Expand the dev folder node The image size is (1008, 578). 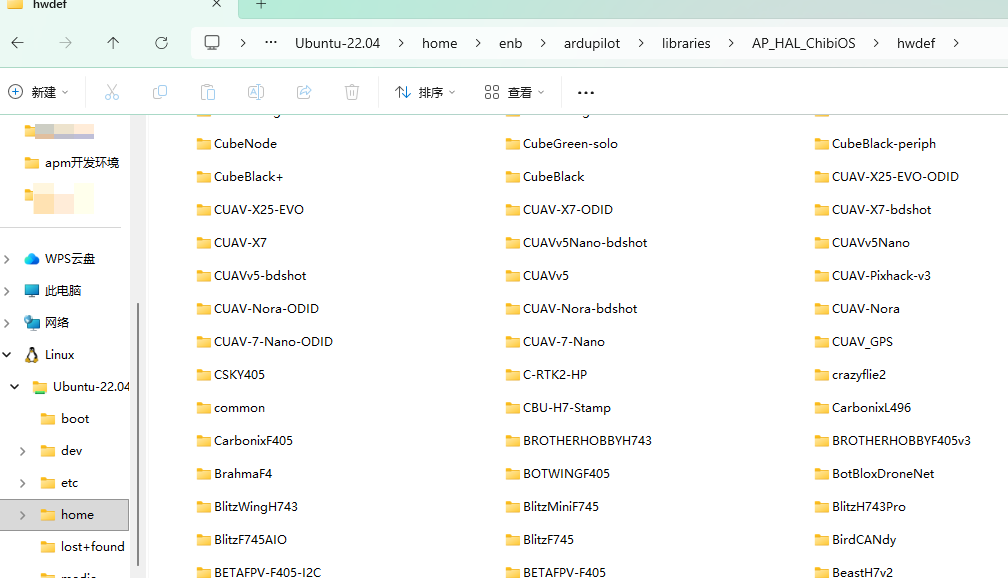tap(22, 451)
